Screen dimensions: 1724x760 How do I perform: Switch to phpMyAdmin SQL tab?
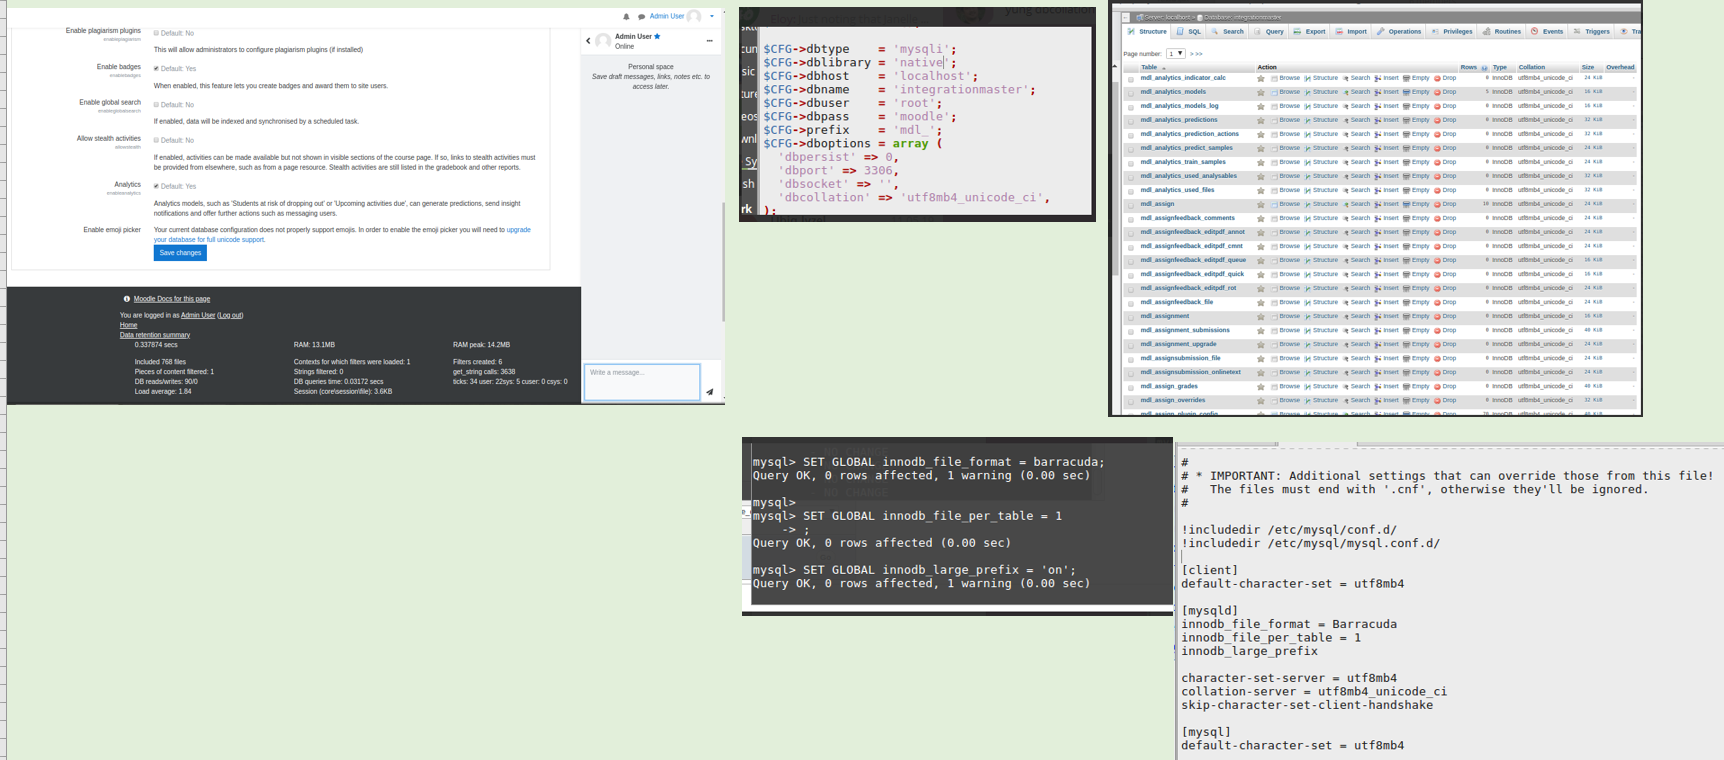tap(1189, 31)
